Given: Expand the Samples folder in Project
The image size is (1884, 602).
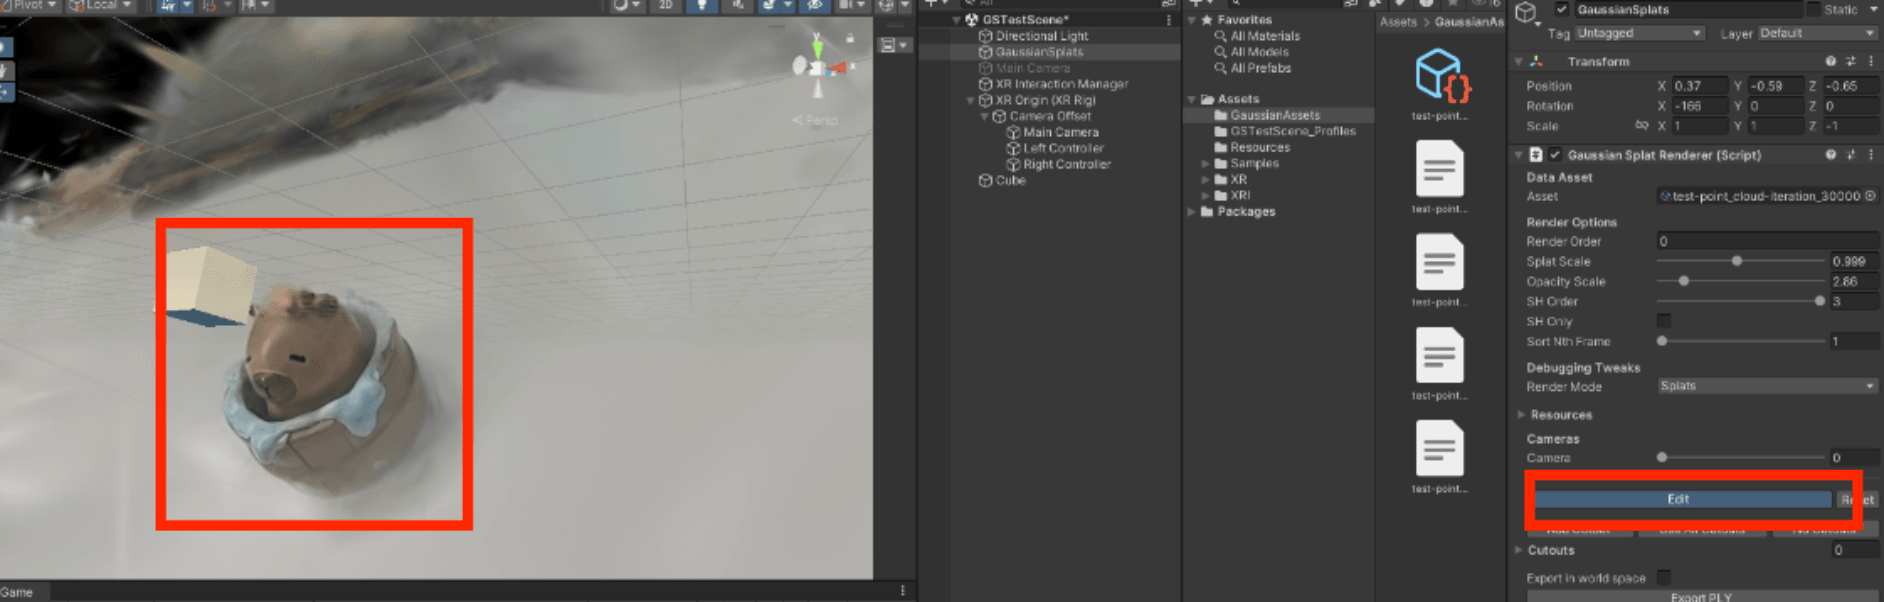Looking at the screenshot, I should point(1205,163).
